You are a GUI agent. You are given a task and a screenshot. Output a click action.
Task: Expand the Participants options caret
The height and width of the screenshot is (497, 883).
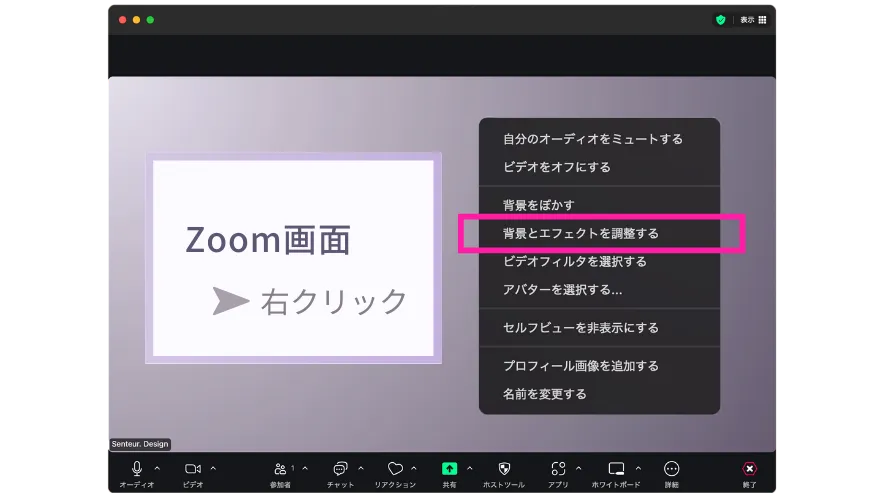(305, 468)
